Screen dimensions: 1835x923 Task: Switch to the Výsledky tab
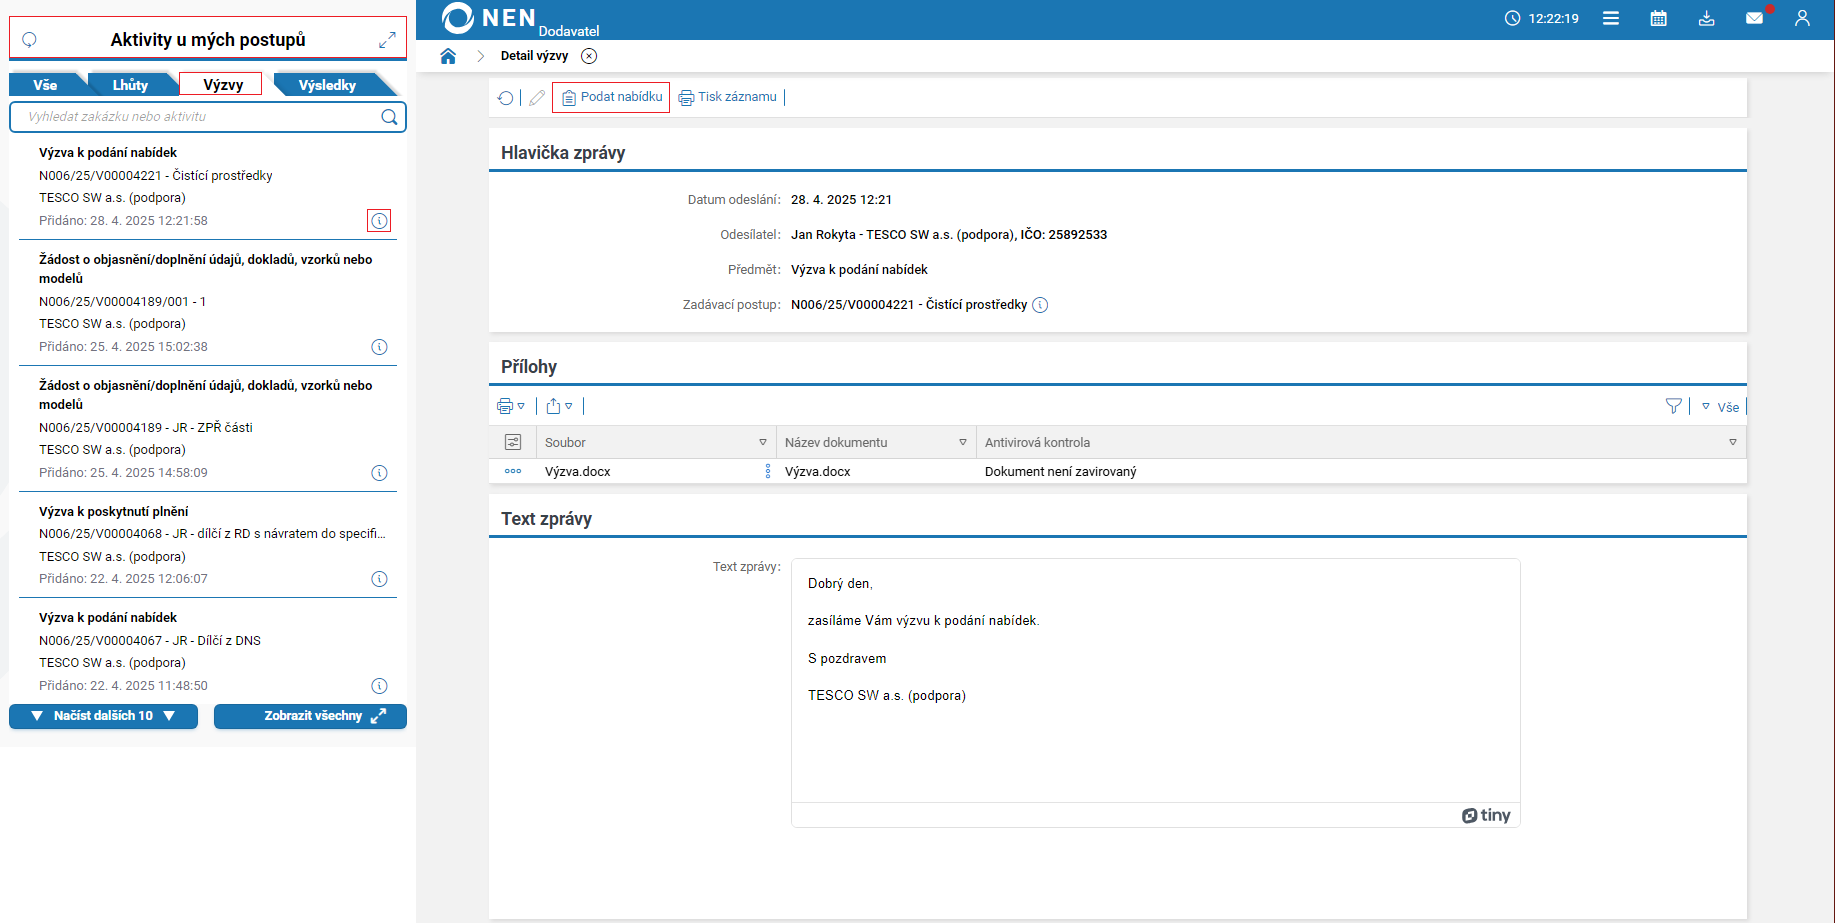click(x=327, y=85)
